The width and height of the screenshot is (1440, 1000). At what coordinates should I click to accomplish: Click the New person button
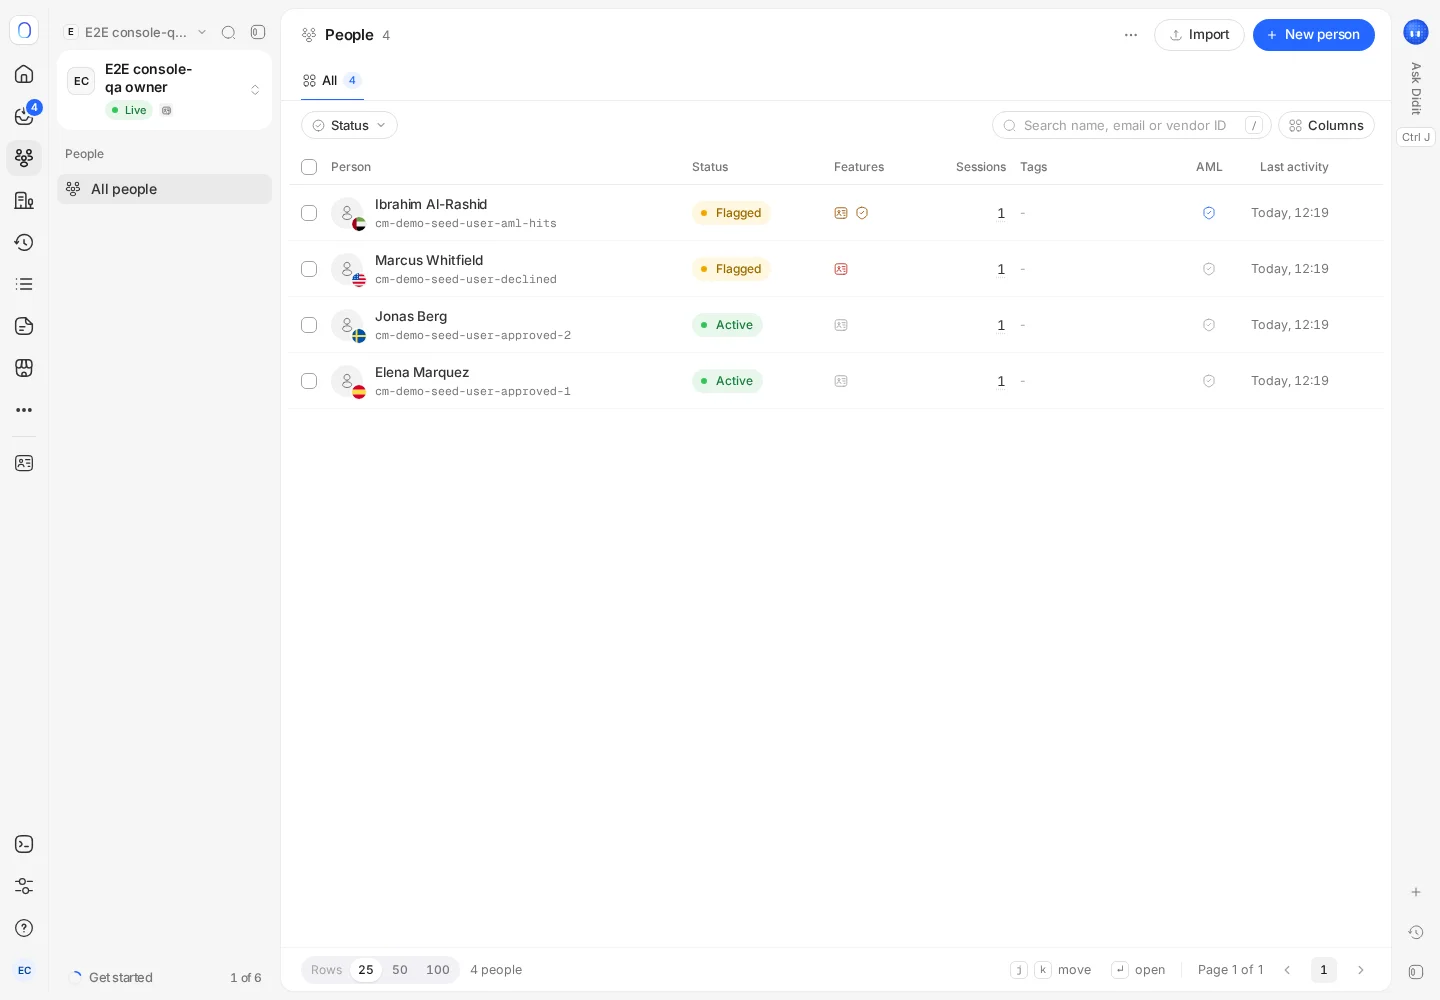(1314, 35)
